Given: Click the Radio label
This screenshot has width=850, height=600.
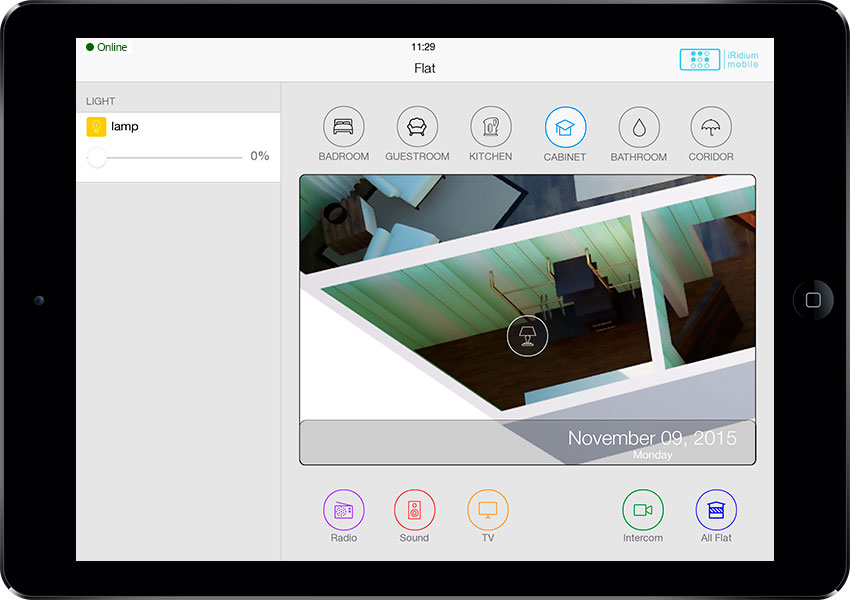Looking at the screenshot, I should [344, 538].
